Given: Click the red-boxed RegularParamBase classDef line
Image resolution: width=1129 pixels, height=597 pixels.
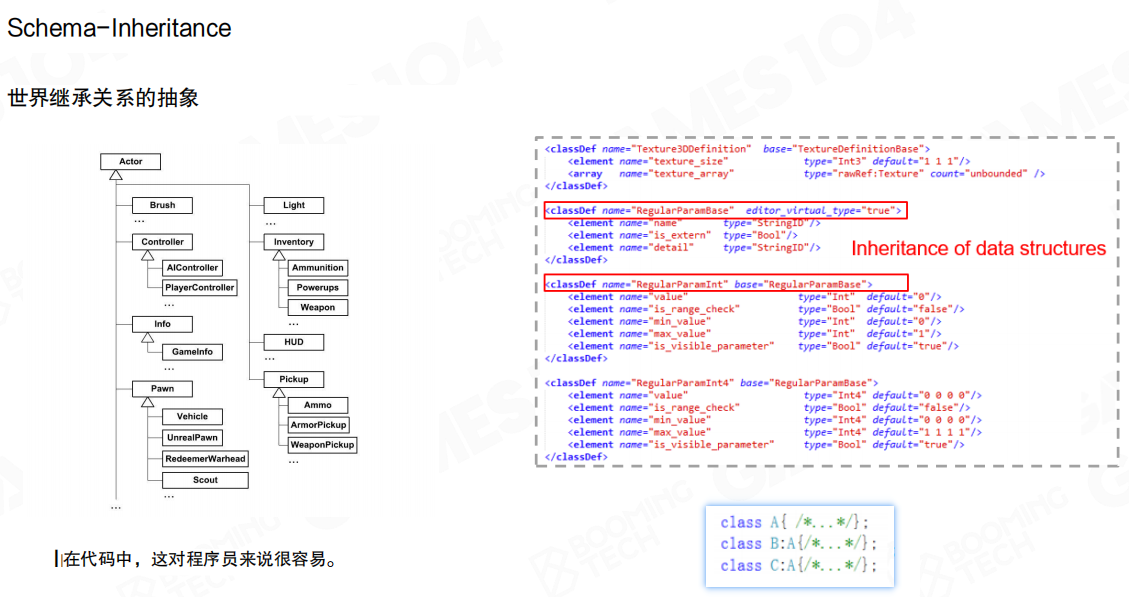Looking at the screenshot, I should coord(723,210).
